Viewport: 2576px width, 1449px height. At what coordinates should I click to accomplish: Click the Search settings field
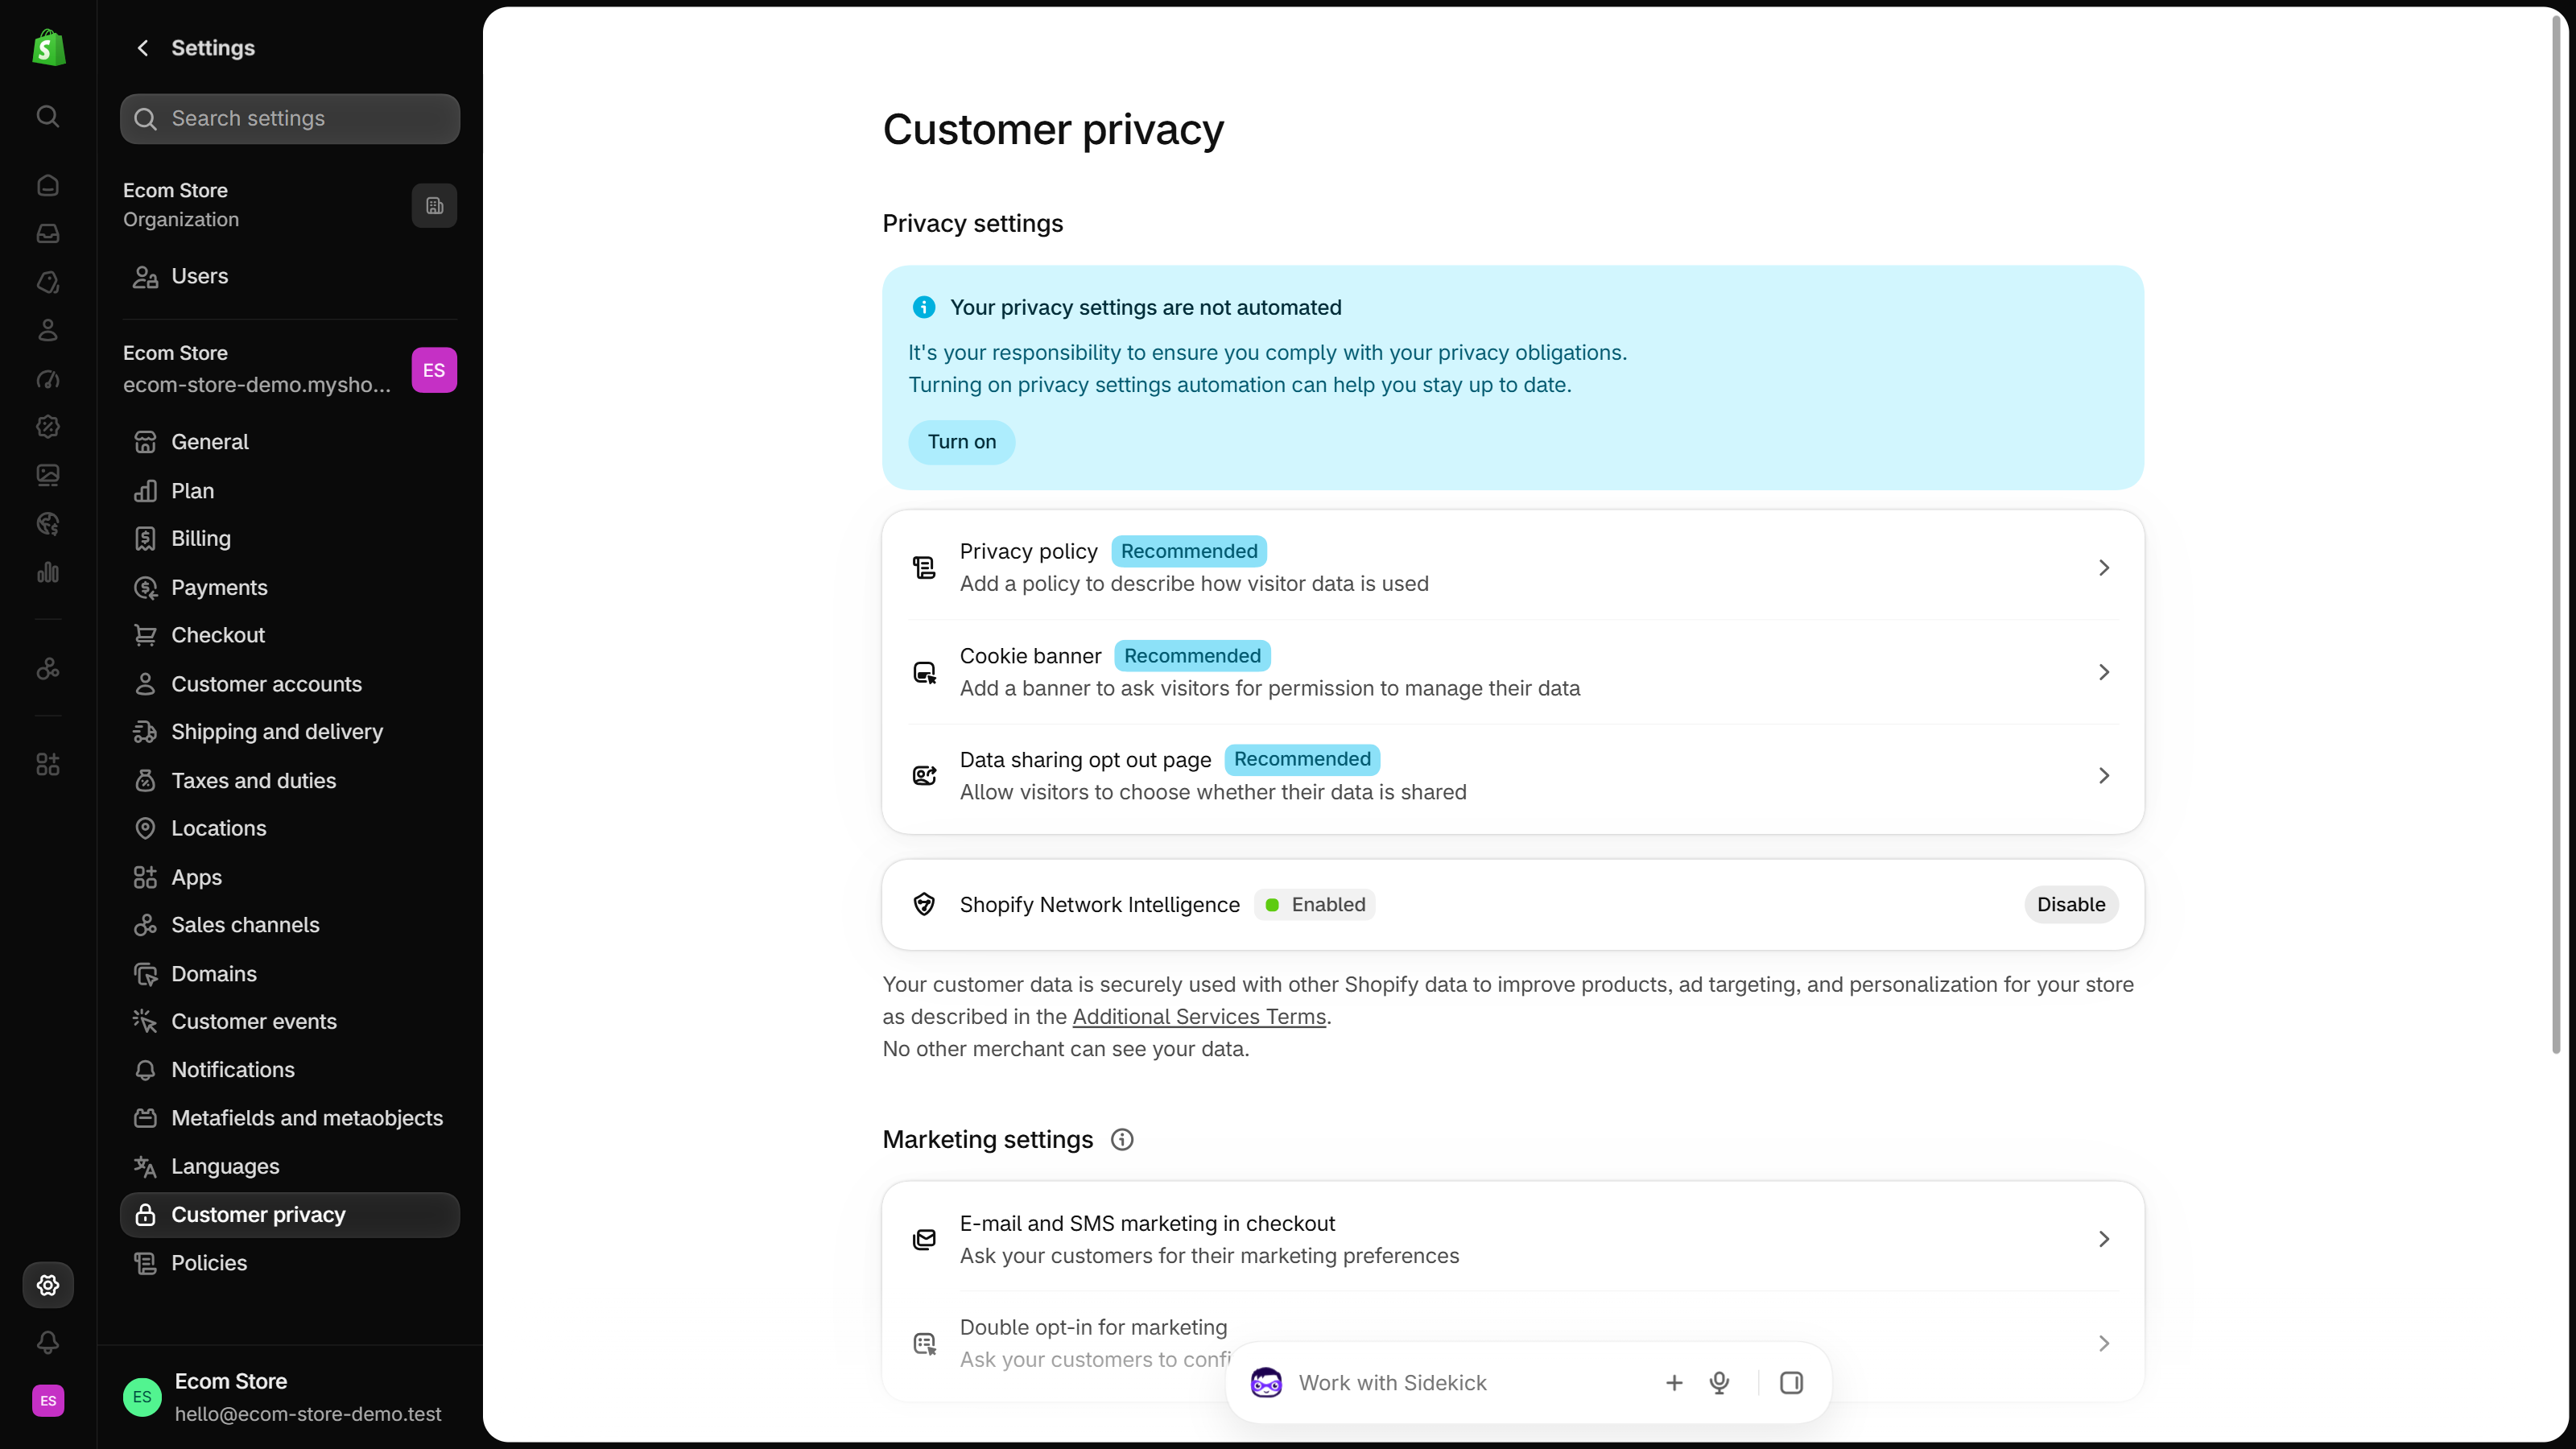(290, 119)
